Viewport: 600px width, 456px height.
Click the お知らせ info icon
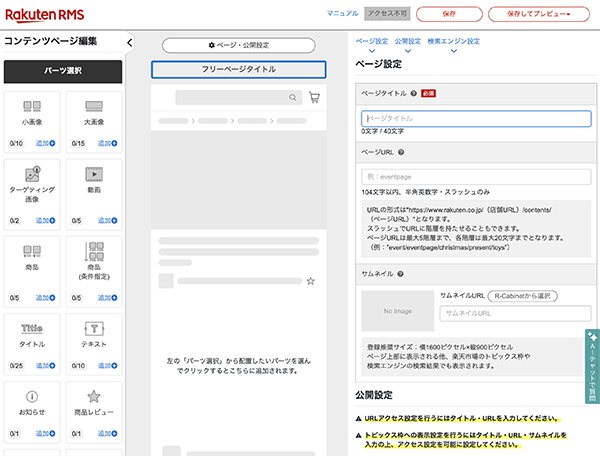coord(32,397)
